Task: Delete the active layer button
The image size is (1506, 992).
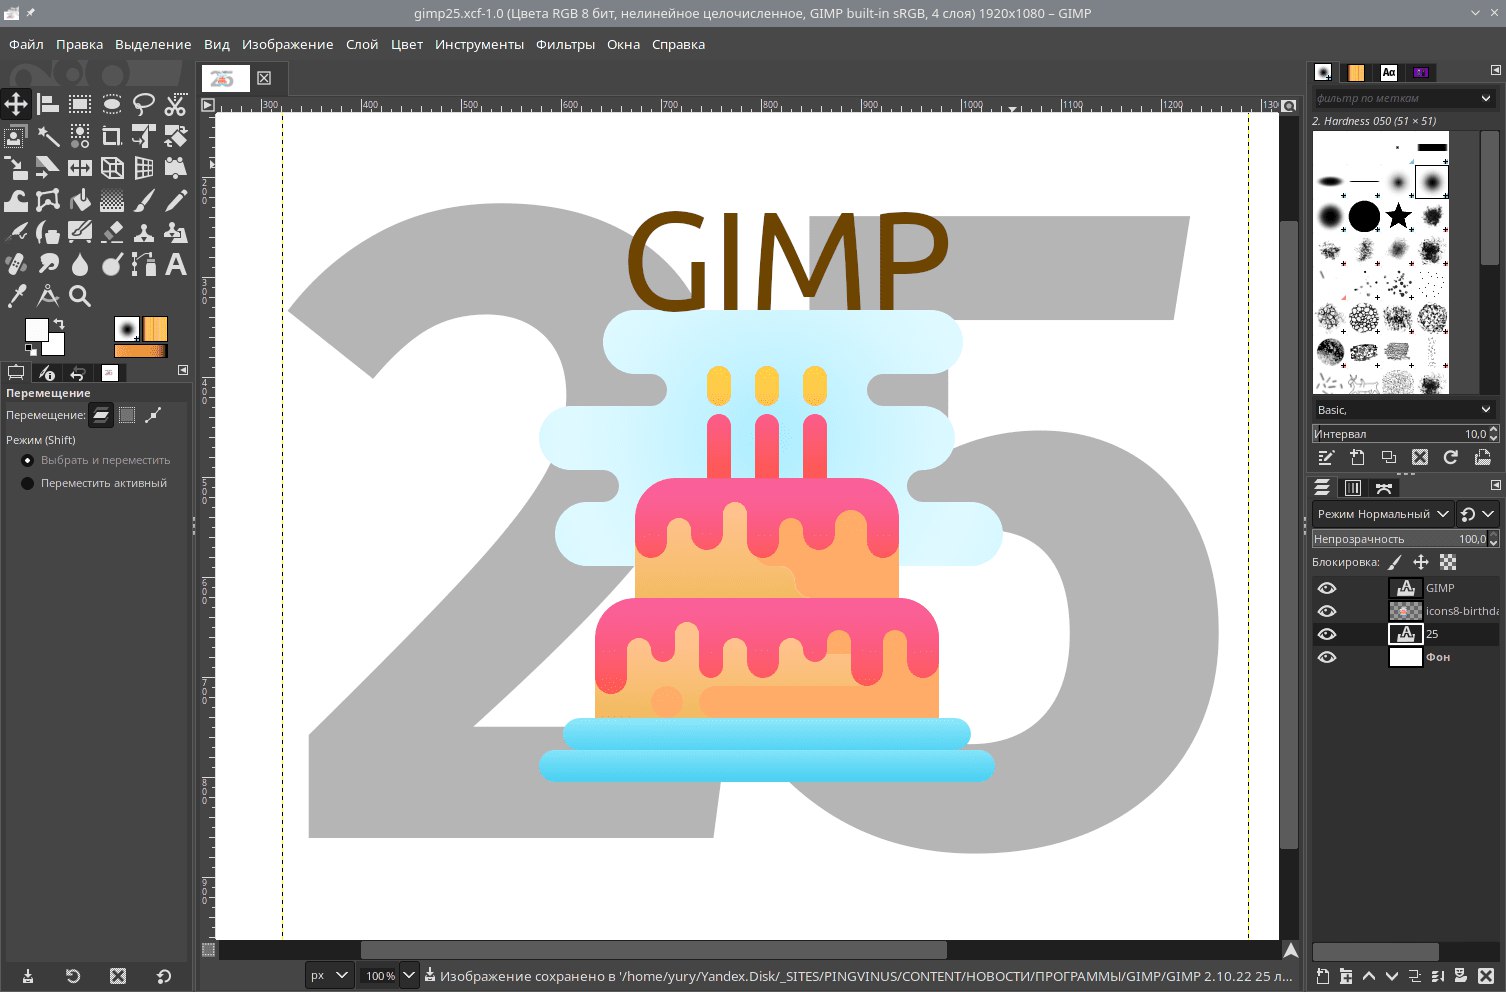Action: tap(1485, 976)
